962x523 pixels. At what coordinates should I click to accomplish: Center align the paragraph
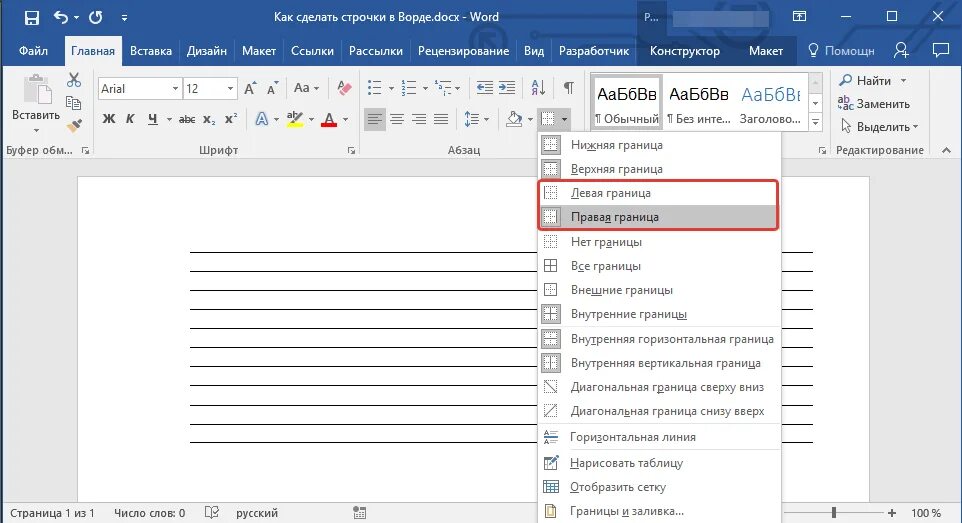[x=397, y=119]
